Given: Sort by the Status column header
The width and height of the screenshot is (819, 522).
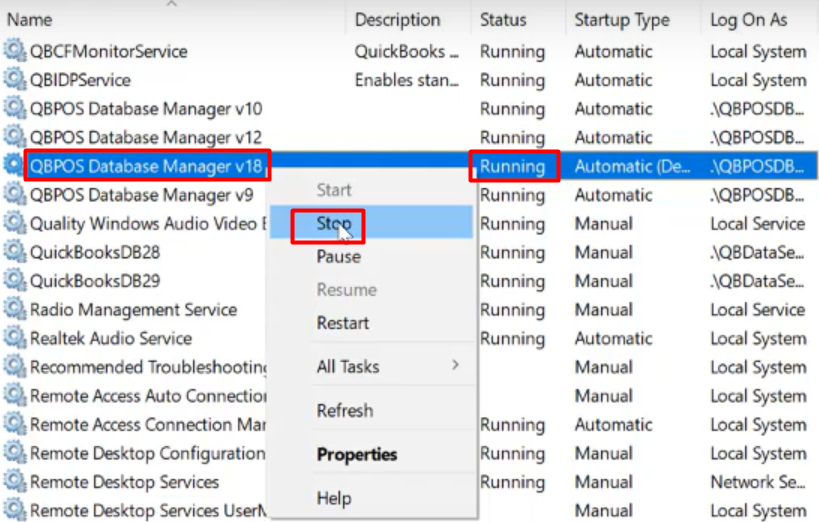Looking at the screenshot, I should 503,20.
